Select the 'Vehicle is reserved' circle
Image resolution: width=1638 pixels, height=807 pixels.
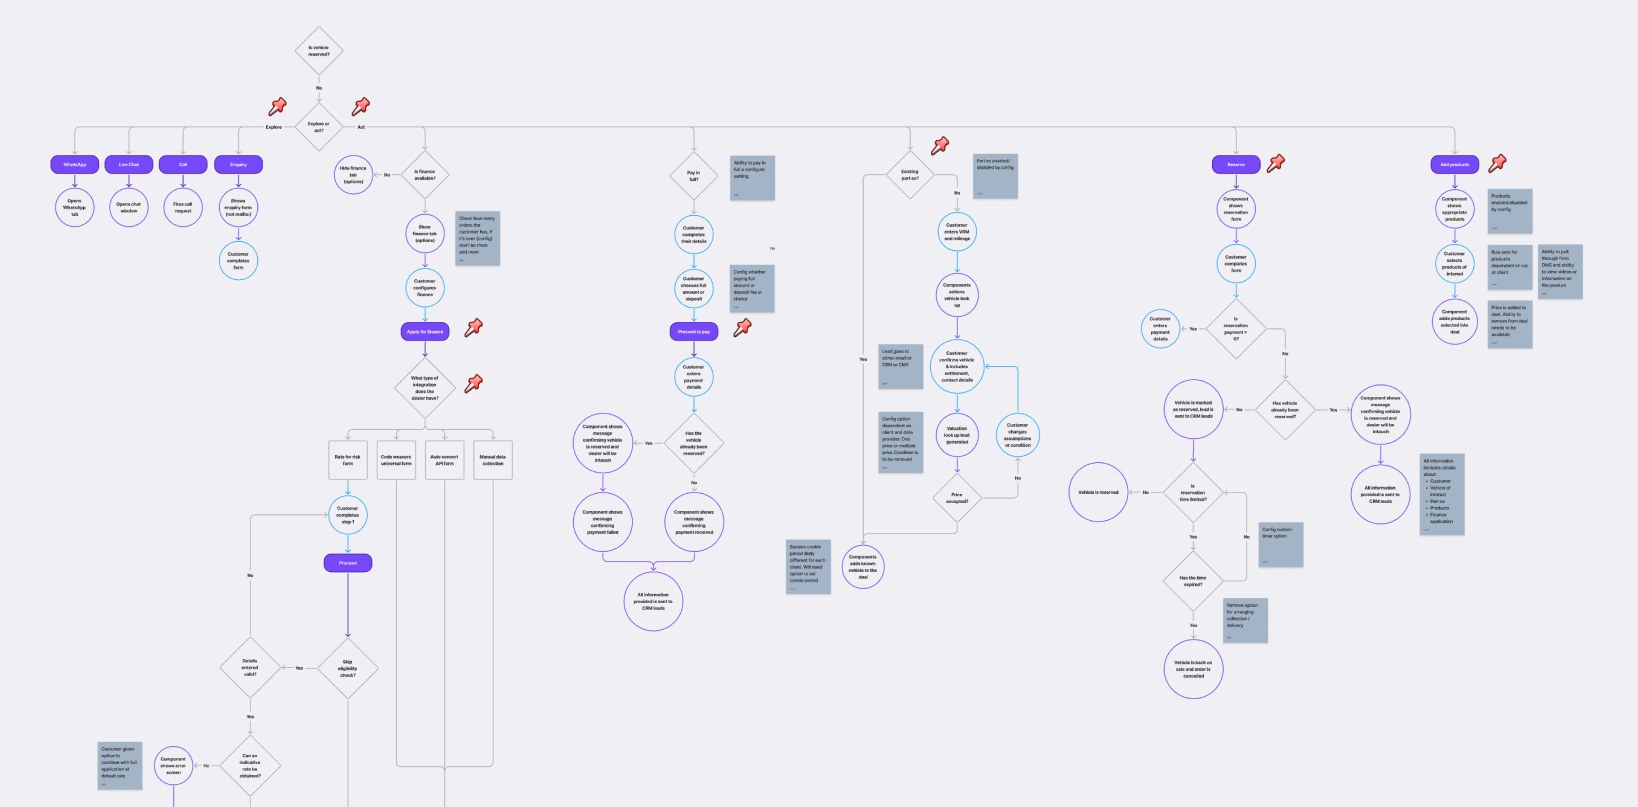coord(1098,492)
